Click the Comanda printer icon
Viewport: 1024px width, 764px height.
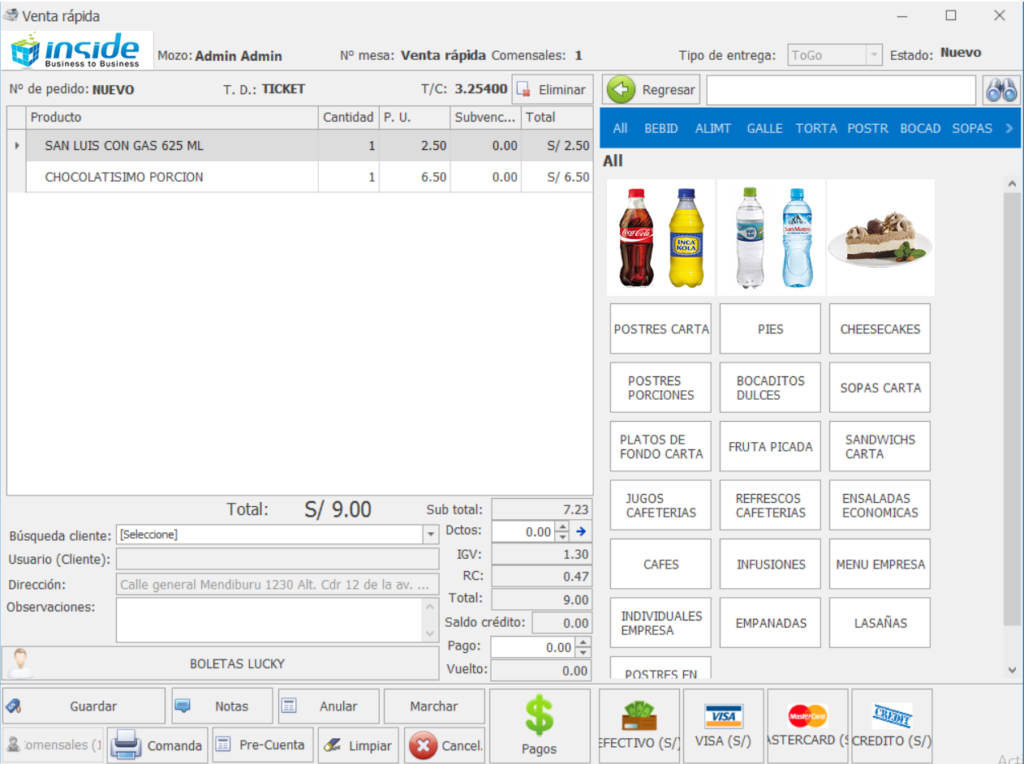pyautogui.click(x=128, y=745)
